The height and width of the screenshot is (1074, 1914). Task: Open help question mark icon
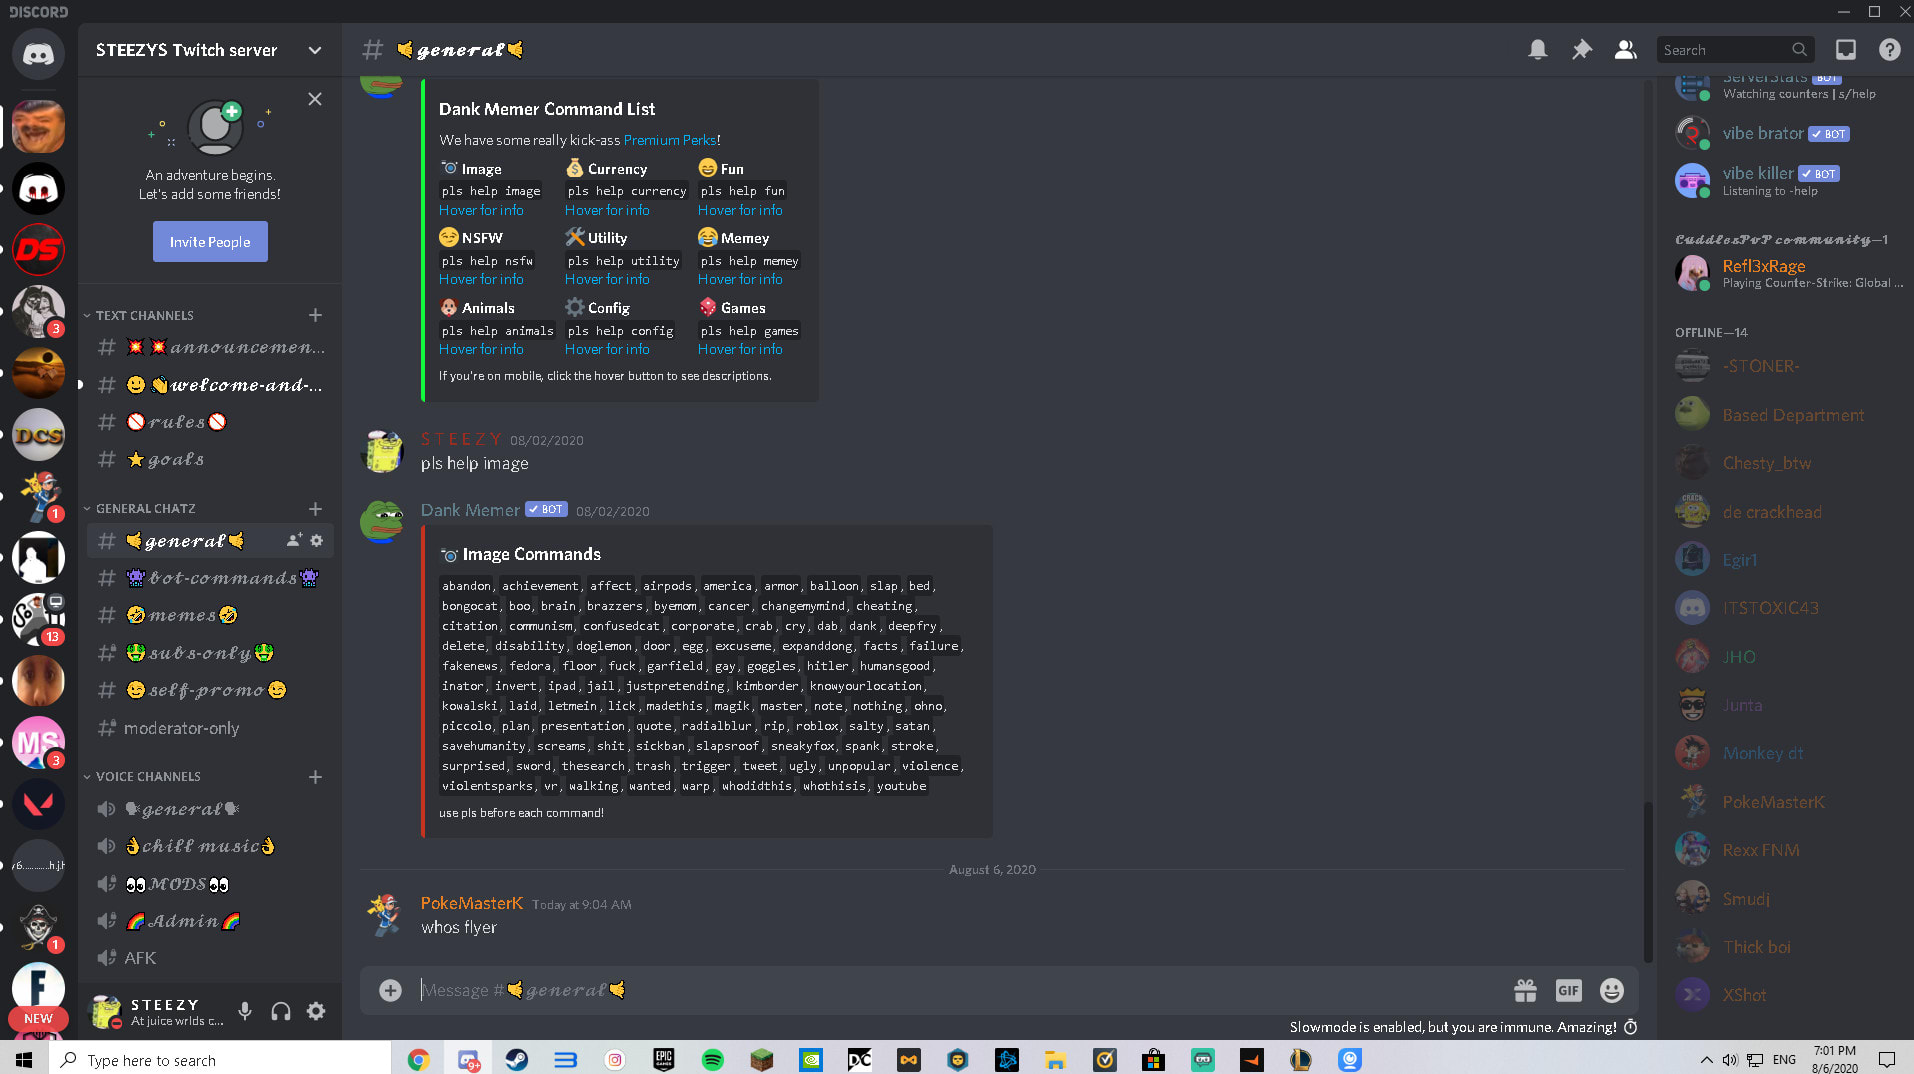[1889, 50]
